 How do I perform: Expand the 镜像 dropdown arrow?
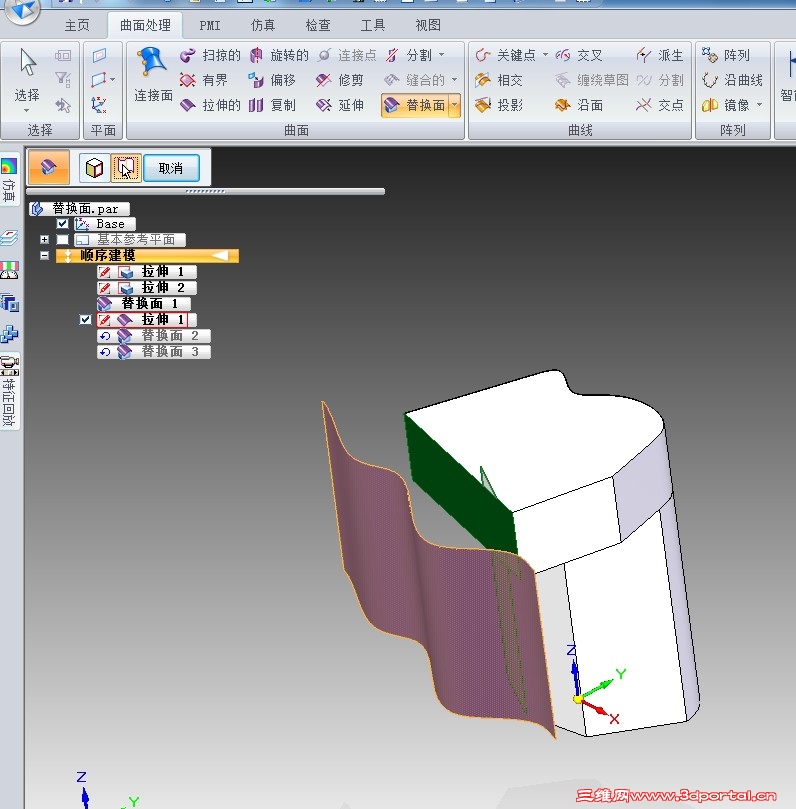coord(759,105)
